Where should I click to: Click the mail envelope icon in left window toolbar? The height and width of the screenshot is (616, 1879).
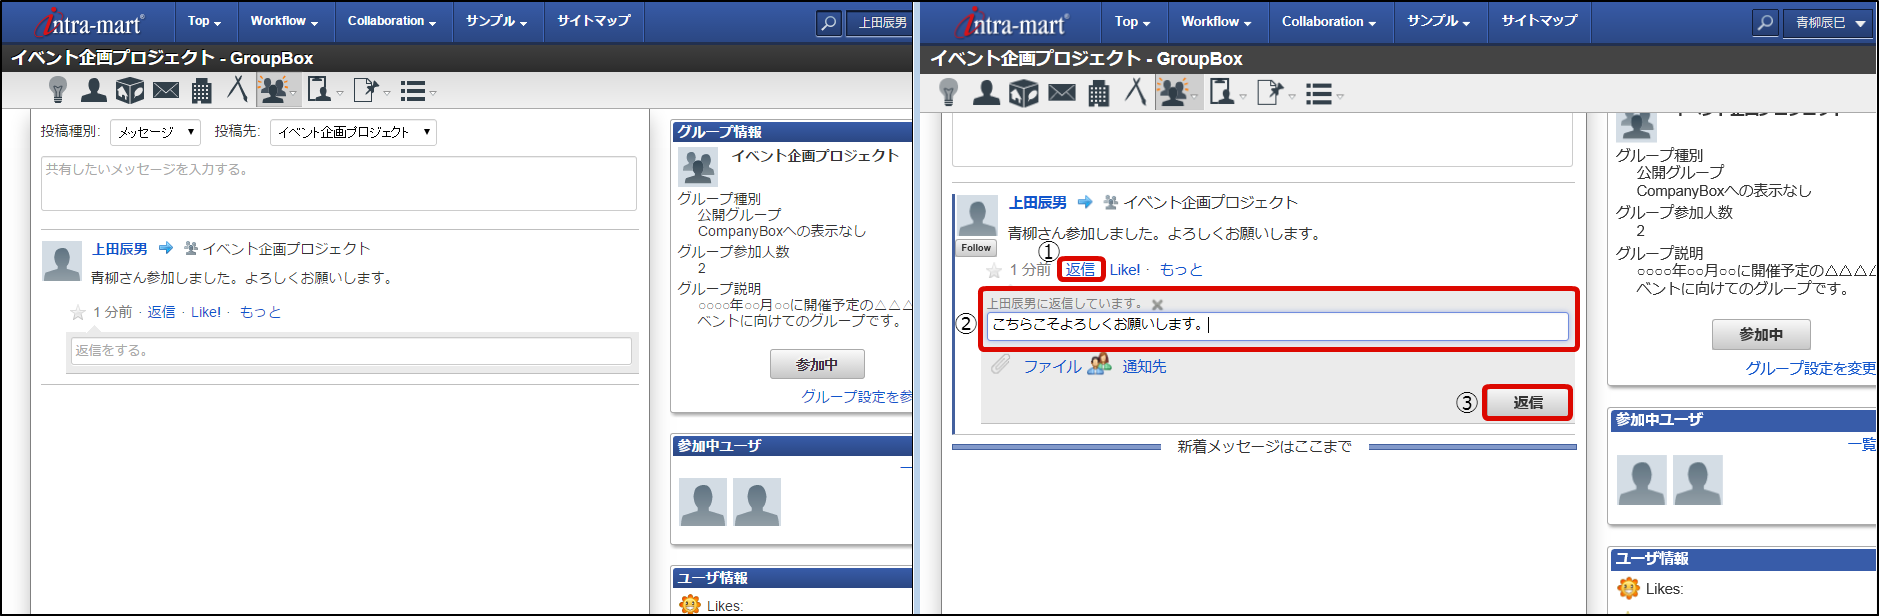(166, 90)
